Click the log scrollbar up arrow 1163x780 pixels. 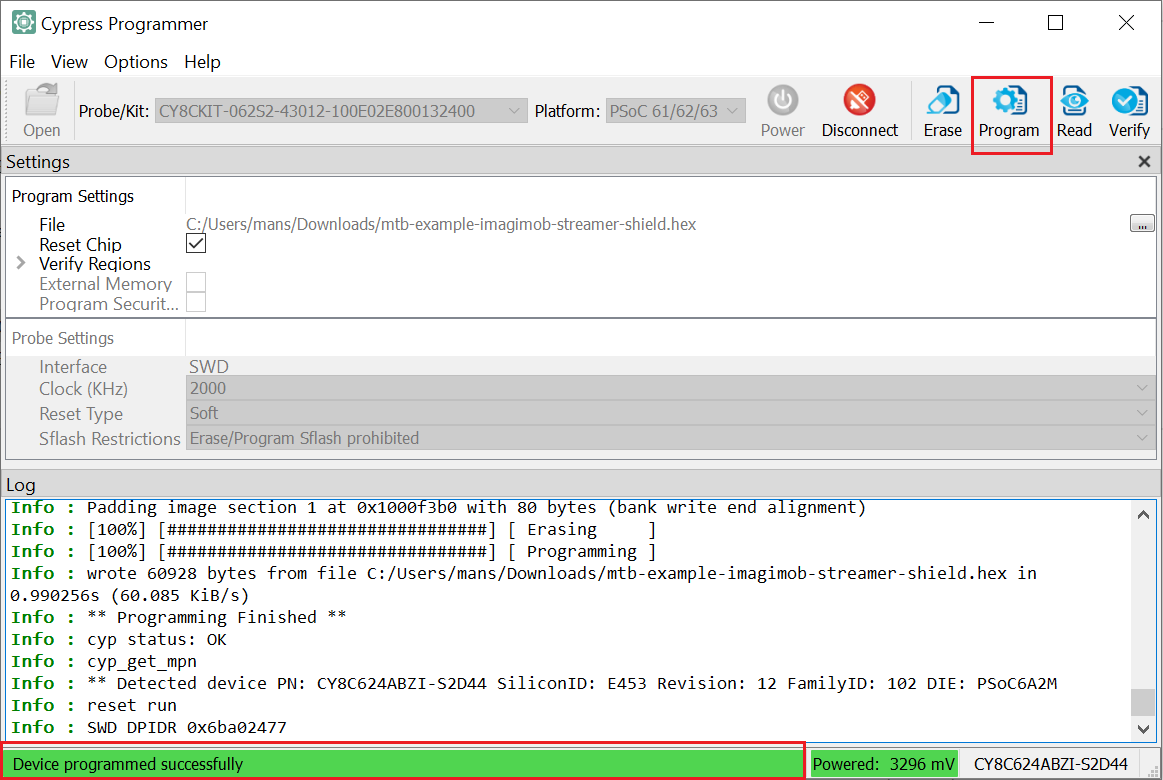pyautogui.click(x=1143, y=514)
